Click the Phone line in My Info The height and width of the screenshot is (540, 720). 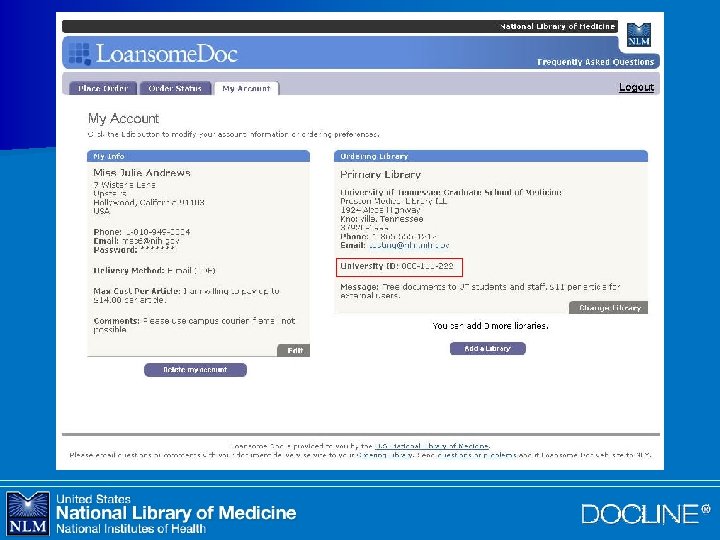pos(142,232)
